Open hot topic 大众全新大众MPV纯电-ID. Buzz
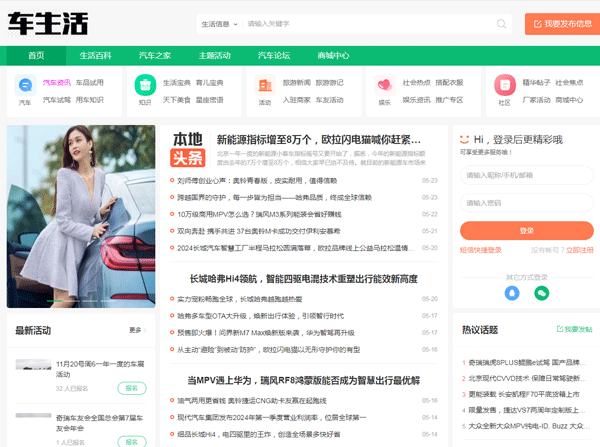This screenshot has height=447, width=600. [x=527, y=426]
